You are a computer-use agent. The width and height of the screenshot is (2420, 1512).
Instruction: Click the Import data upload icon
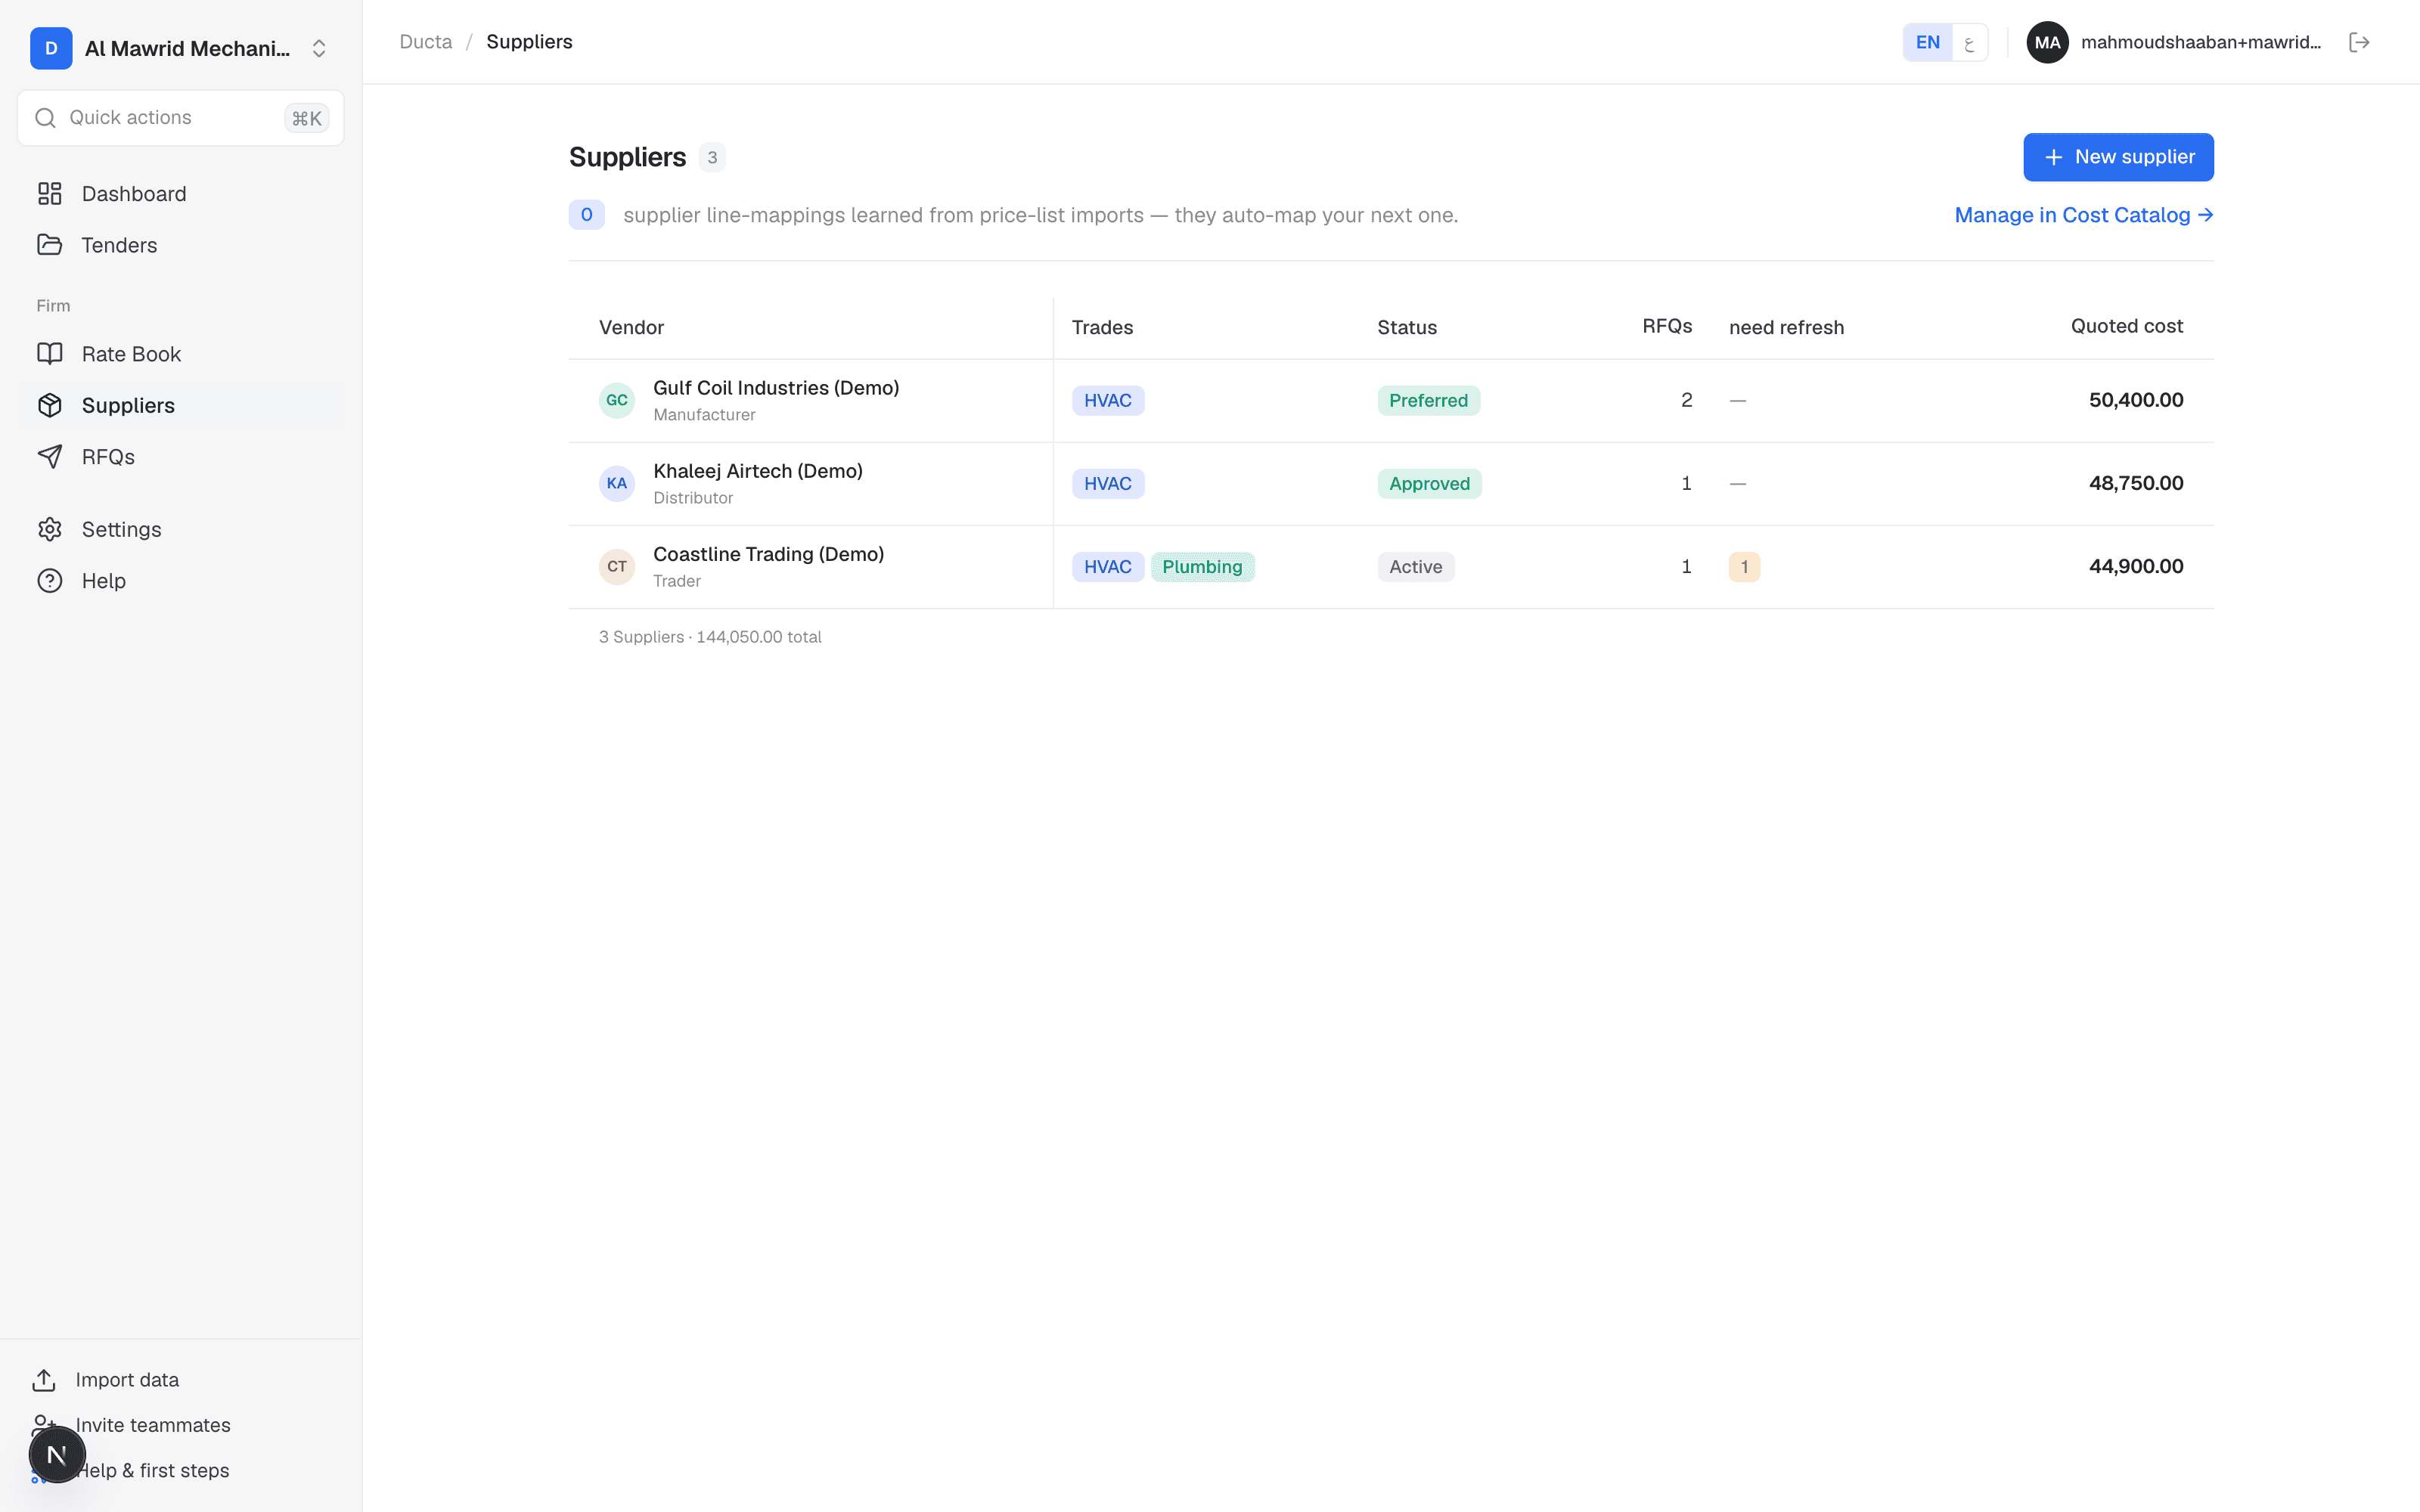[x=44, y=1379]
